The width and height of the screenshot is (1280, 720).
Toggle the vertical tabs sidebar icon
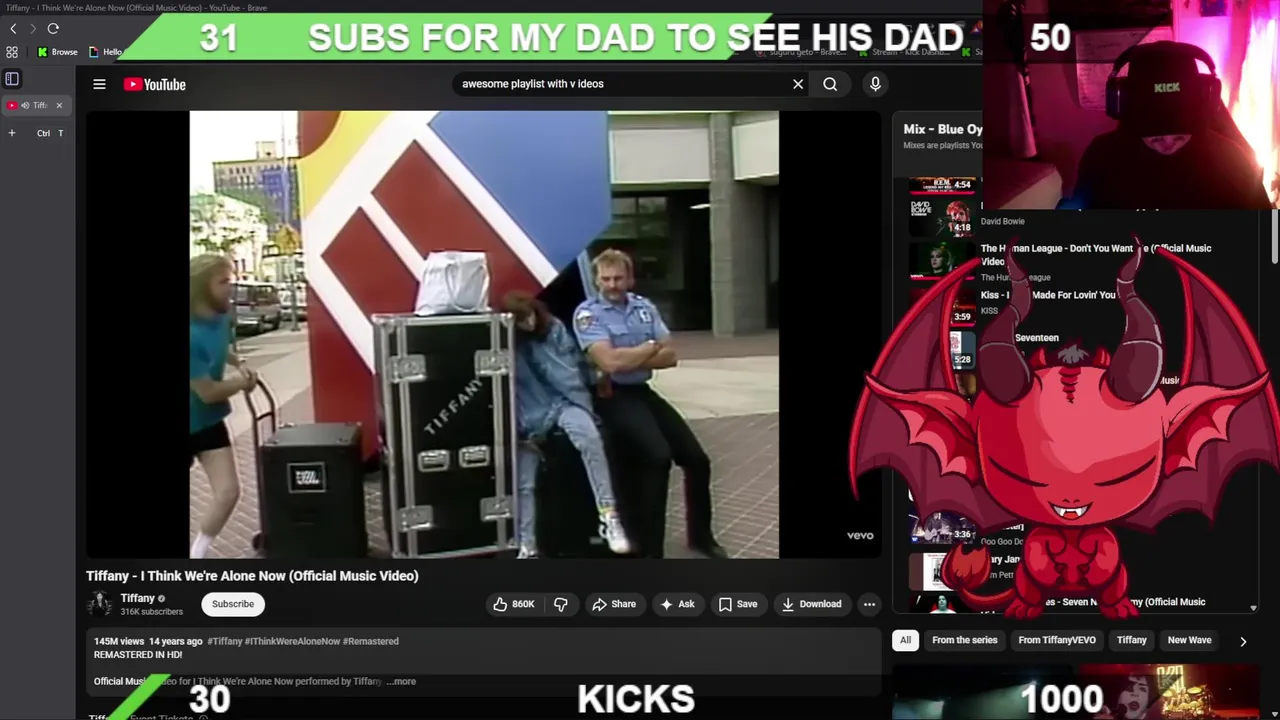point(12,78)
